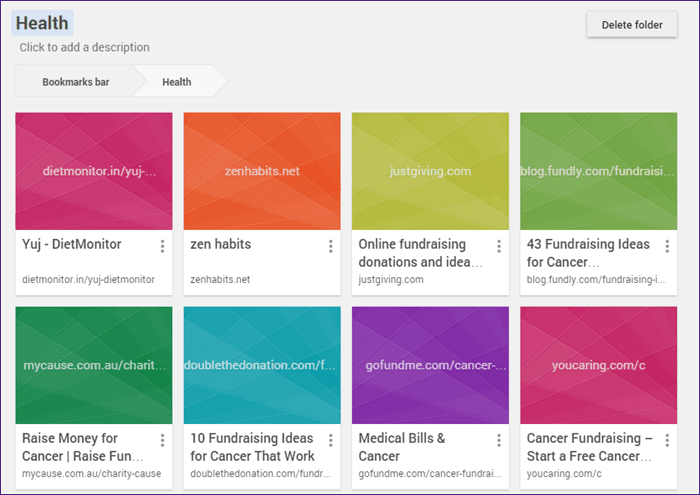Screen dimensions: 700x495
Task: Click the blog.fundly.com/fundraising-i... URL text
Action: pos(596,279)
